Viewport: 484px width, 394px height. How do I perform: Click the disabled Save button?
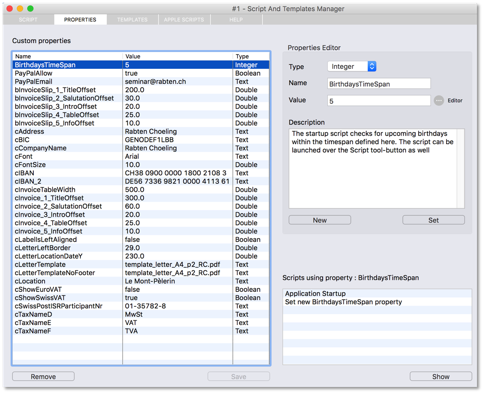[x=239, y=376]
